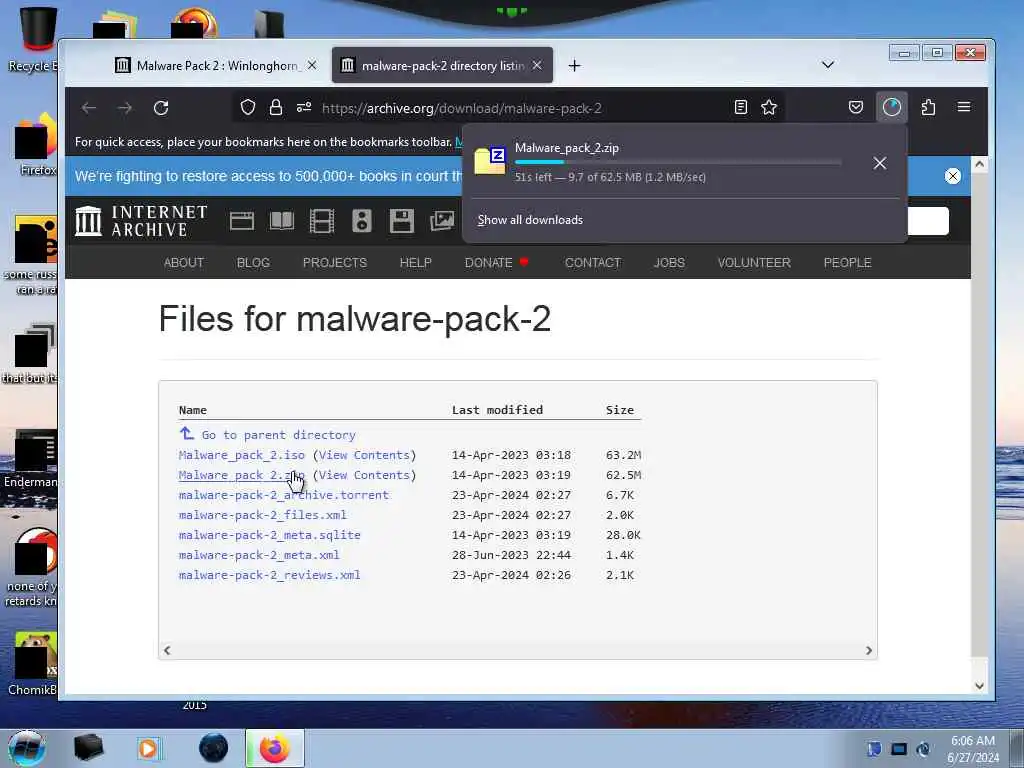Click the tracking protection shield icon
Screen dimensions: 1024x768
(x=248, y=108)
